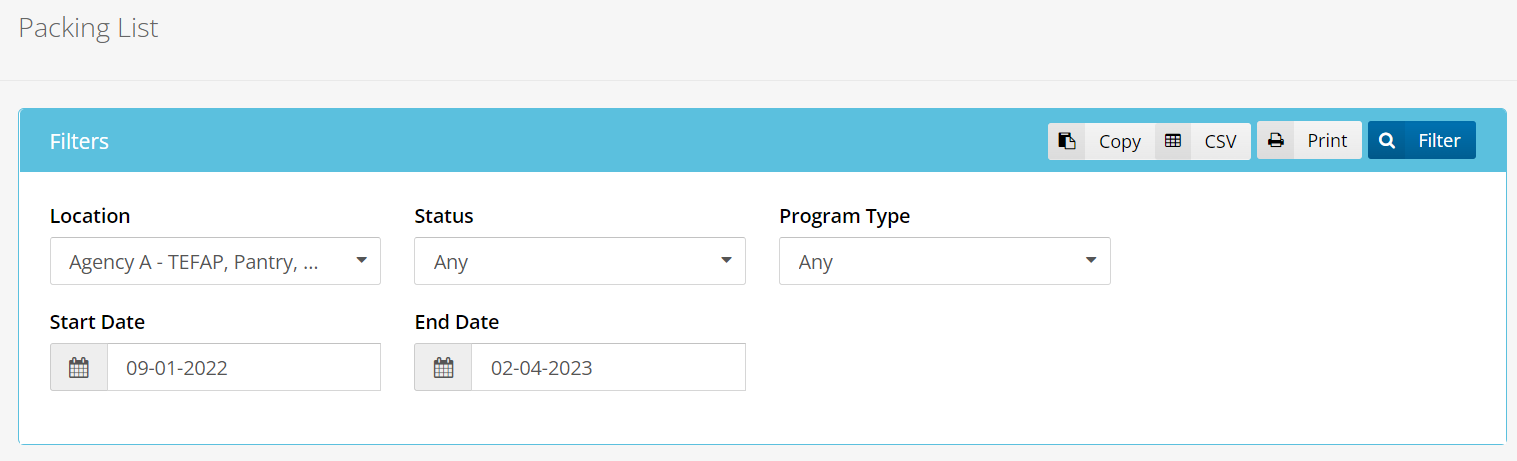Click the Packing List page title
The image size is (1517, 461).
(x=88, y=28)
